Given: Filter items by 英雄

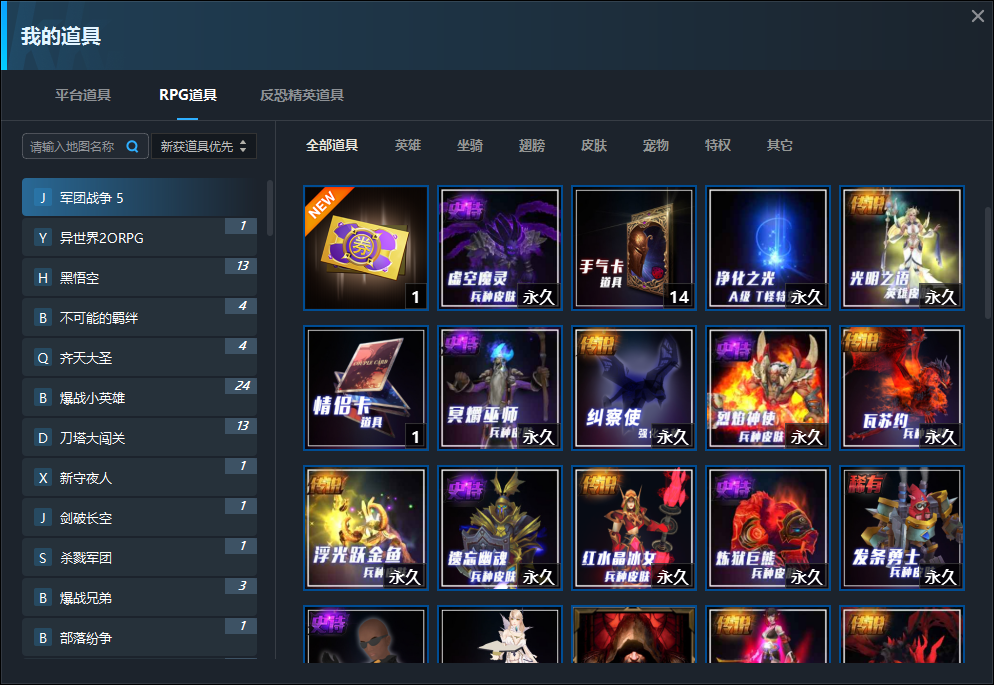Looking at the screenshot, I should (408, 145).
